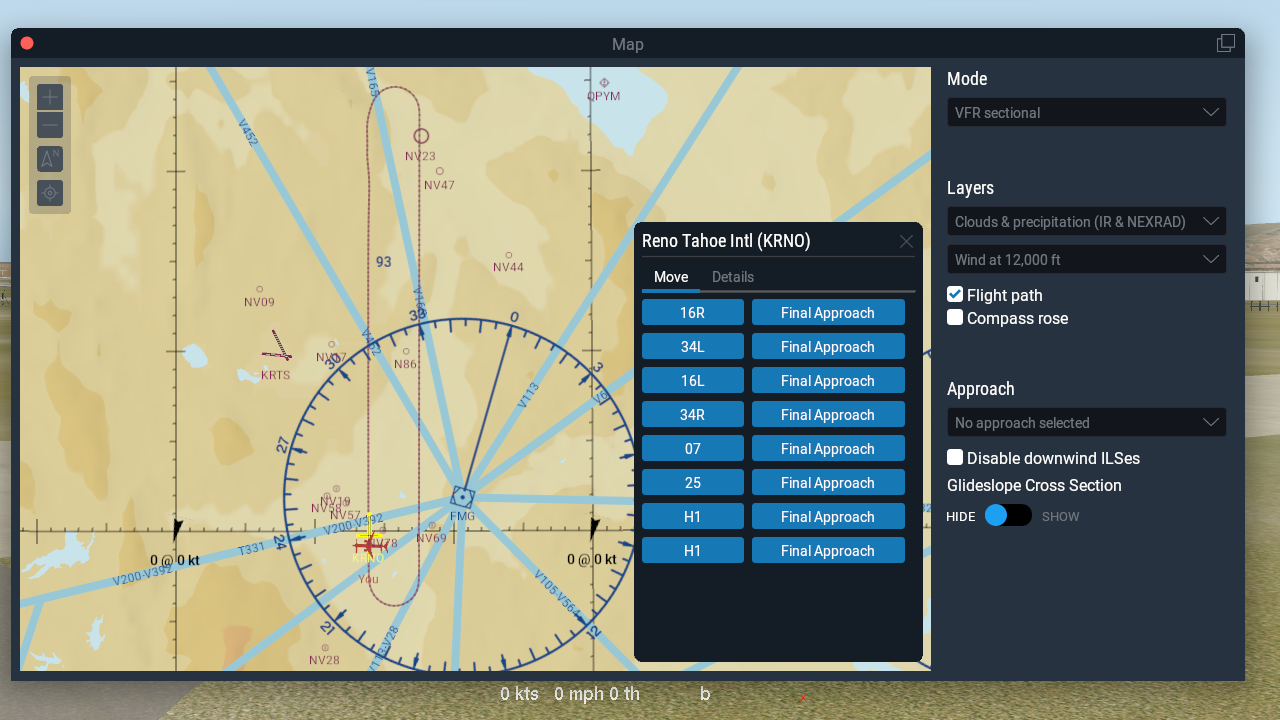Screen dimensions: 1280x720
Task: Start Final Approach for runway 25
Action: (x=828, y=483)
